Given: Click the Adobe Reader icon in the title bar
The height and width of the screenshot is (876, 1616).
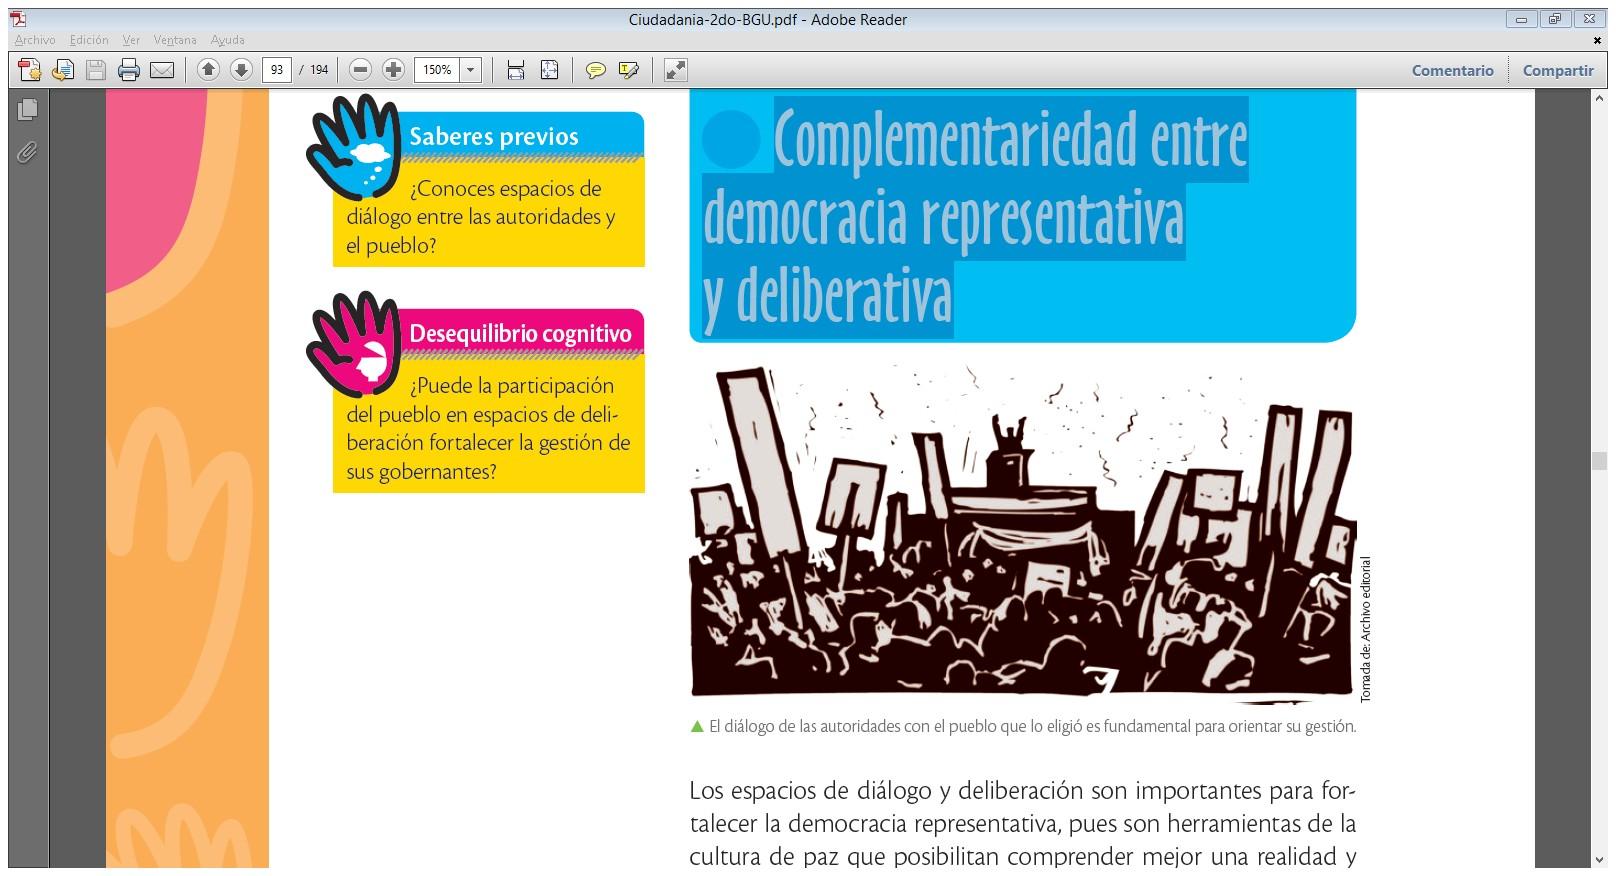Looking at the screenshot, I should pos(18,19).
